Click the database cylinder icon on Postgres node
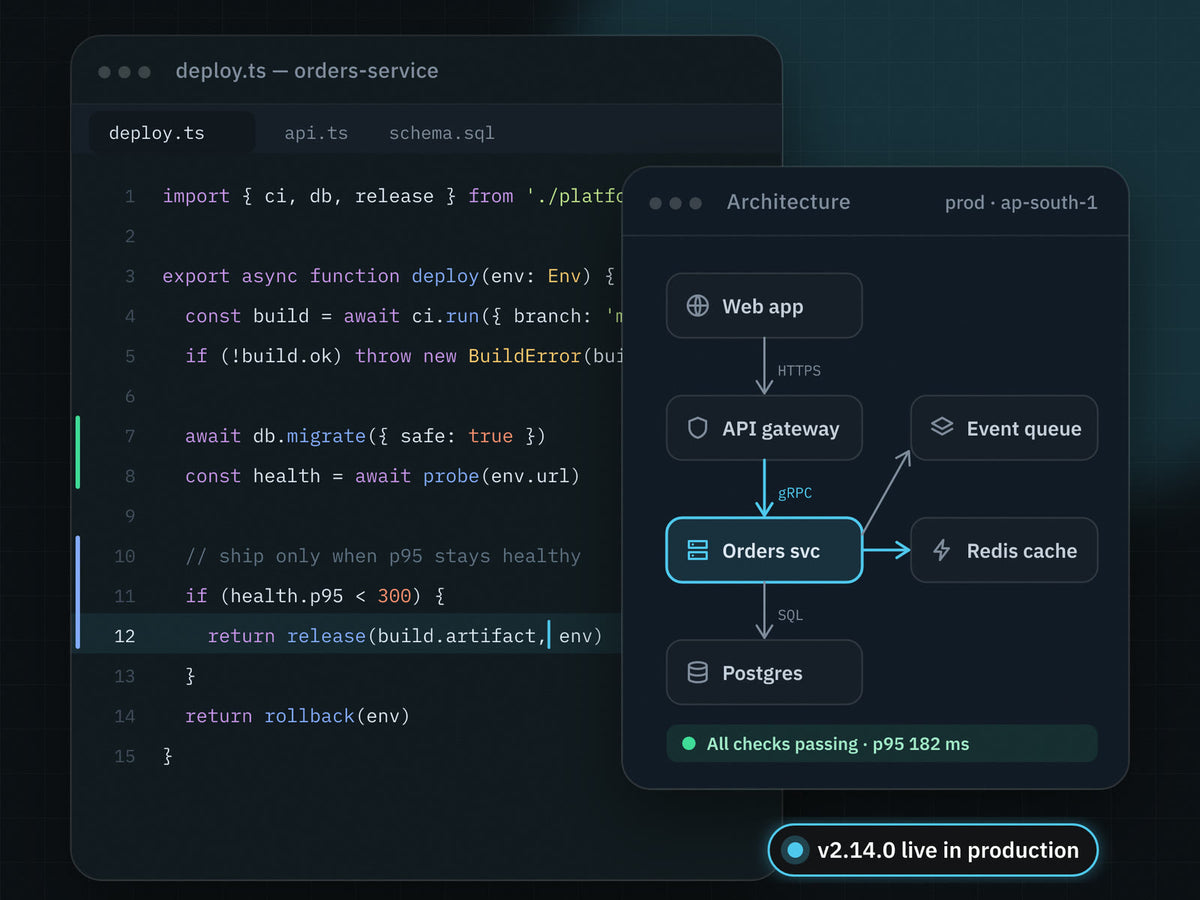The image size is (1200, 900). (698, 672)
